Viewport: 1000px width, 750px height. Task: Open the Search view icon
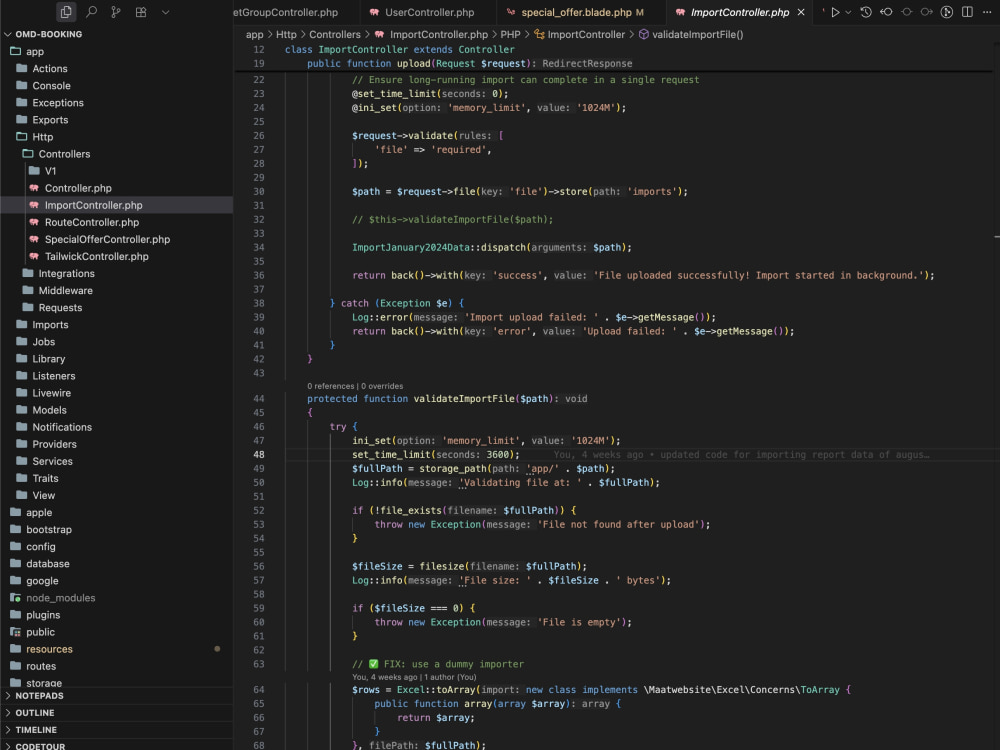pos(91,11)
